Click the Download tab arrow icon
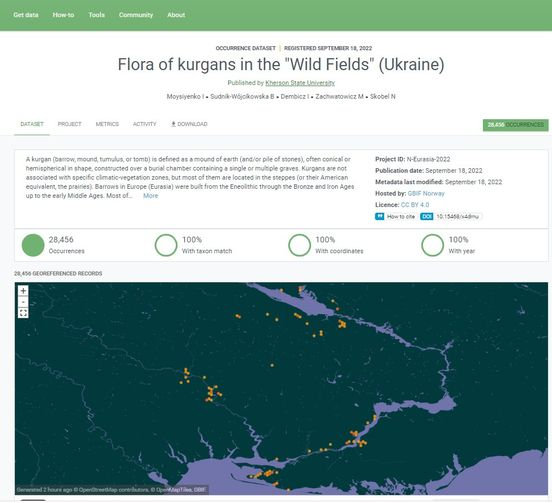This screenshot has width=552, height=503. pos(173,124)
